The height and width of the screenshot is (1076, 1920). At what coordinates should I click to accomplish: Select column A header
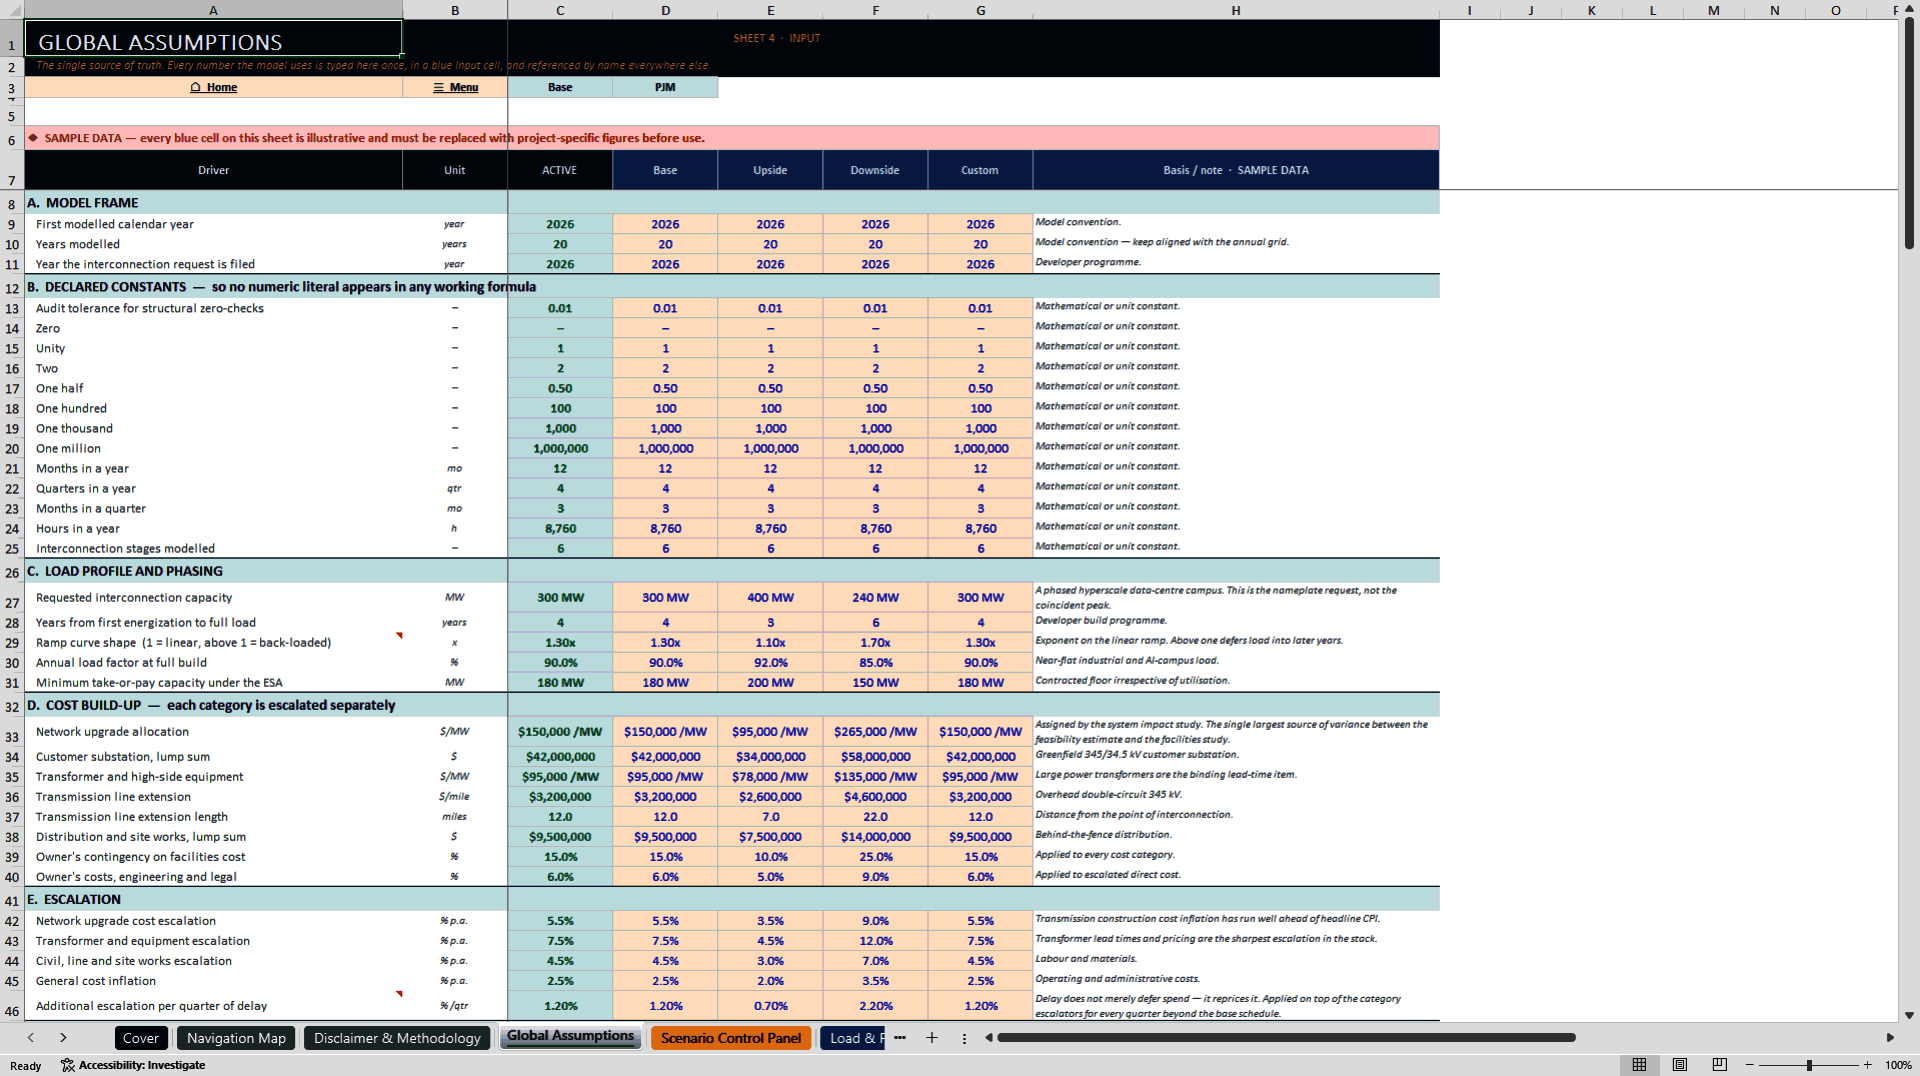(x=213, y=10)
